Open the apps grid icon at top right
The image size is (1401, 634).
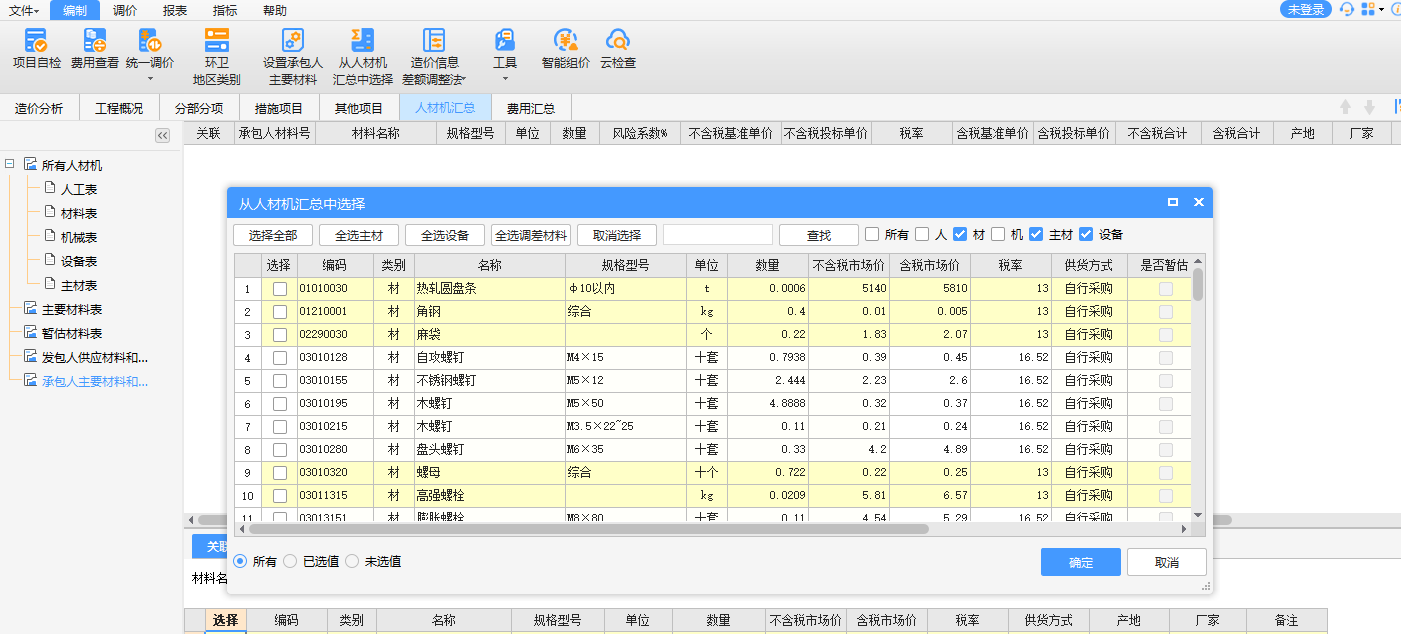[1367, 9]
